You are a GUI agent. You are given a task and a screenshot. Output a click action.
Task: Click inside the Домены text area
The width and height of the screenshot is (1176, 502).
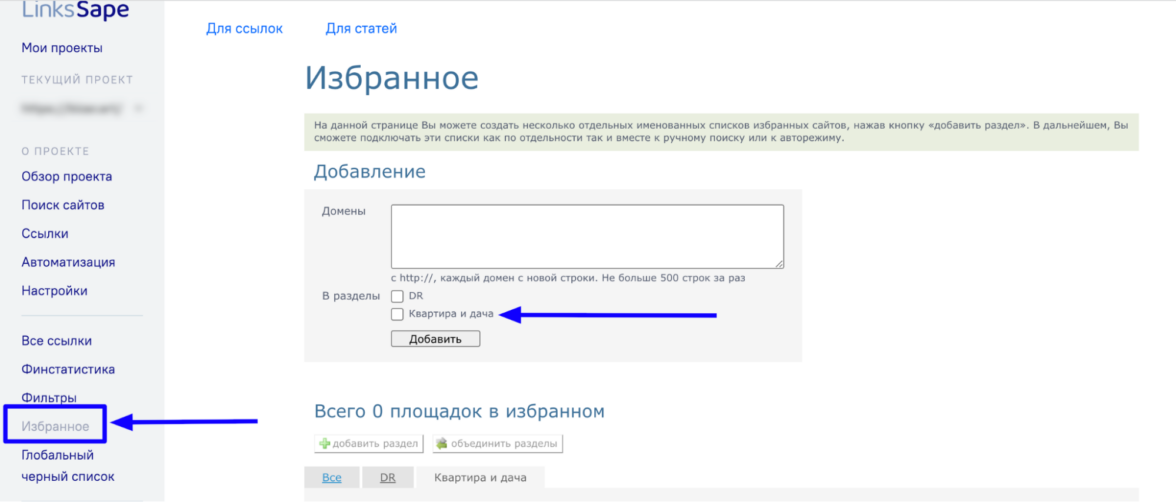click(587, 237)
